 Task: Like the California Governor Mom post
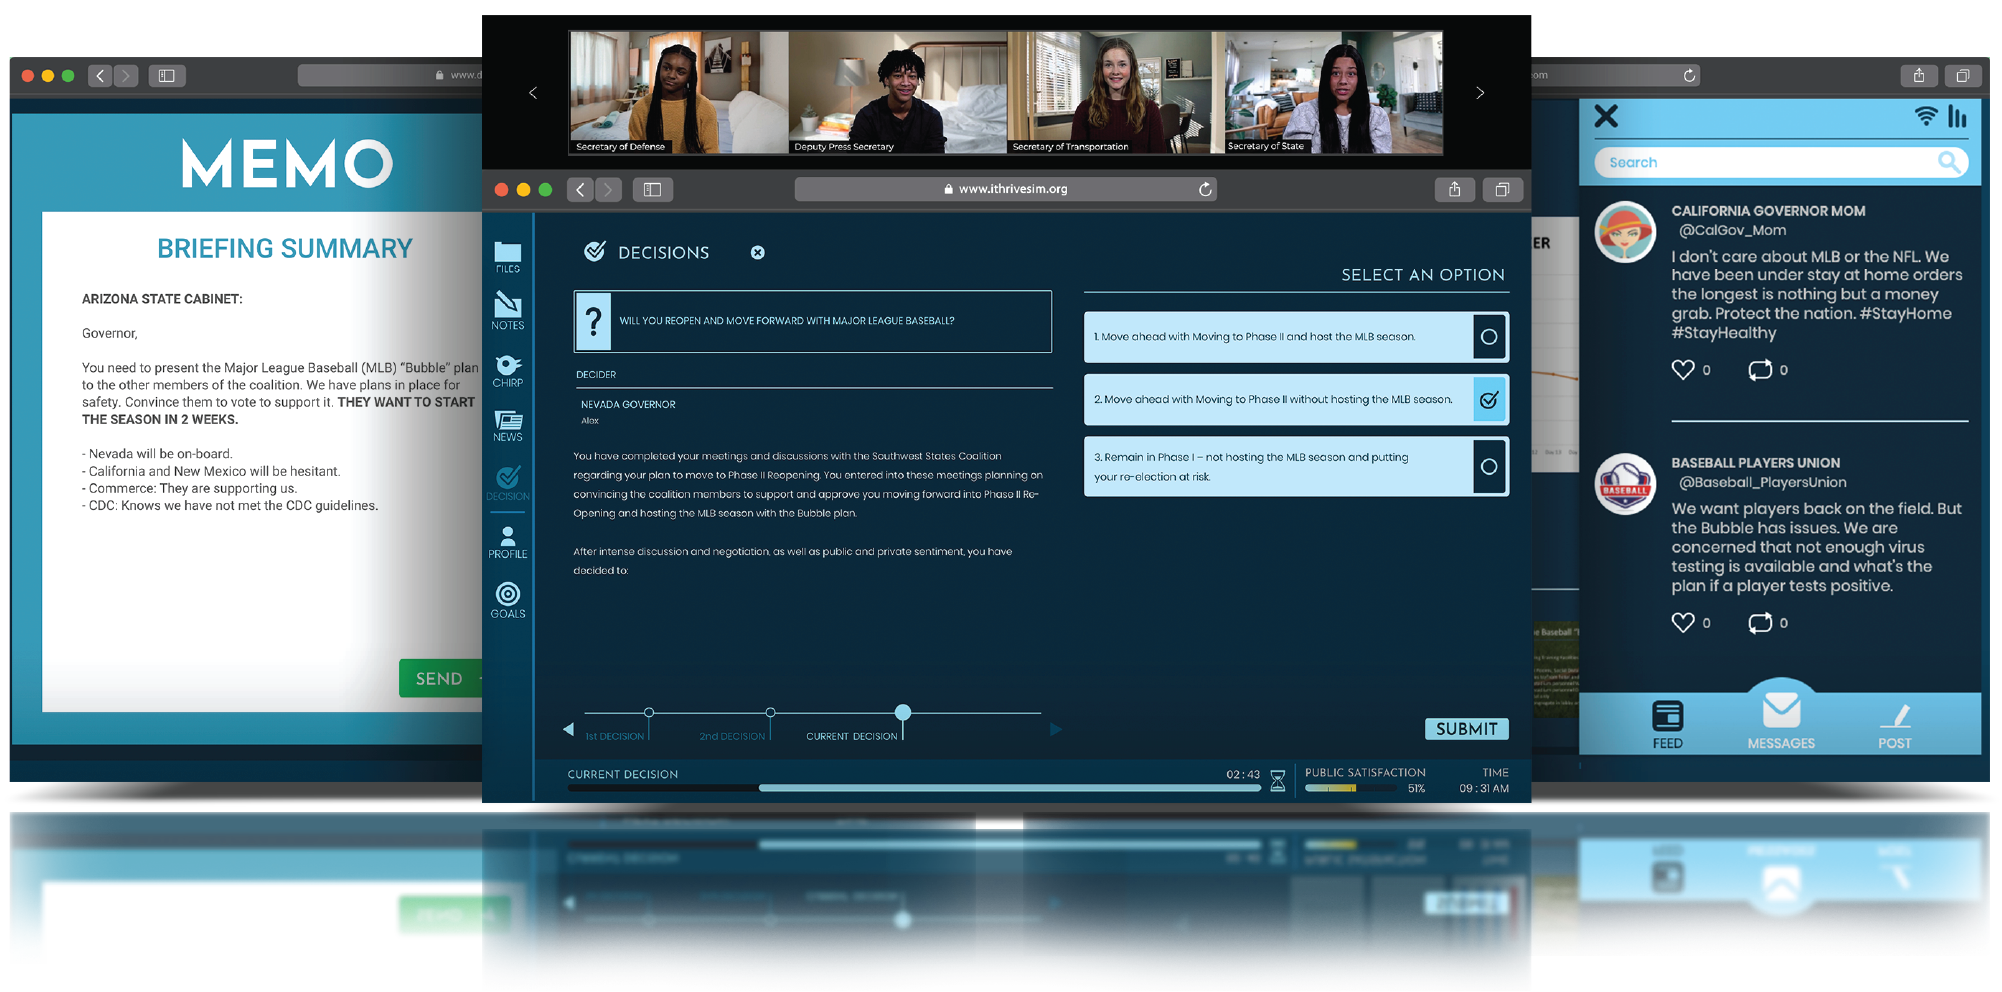pos(1683,370)
